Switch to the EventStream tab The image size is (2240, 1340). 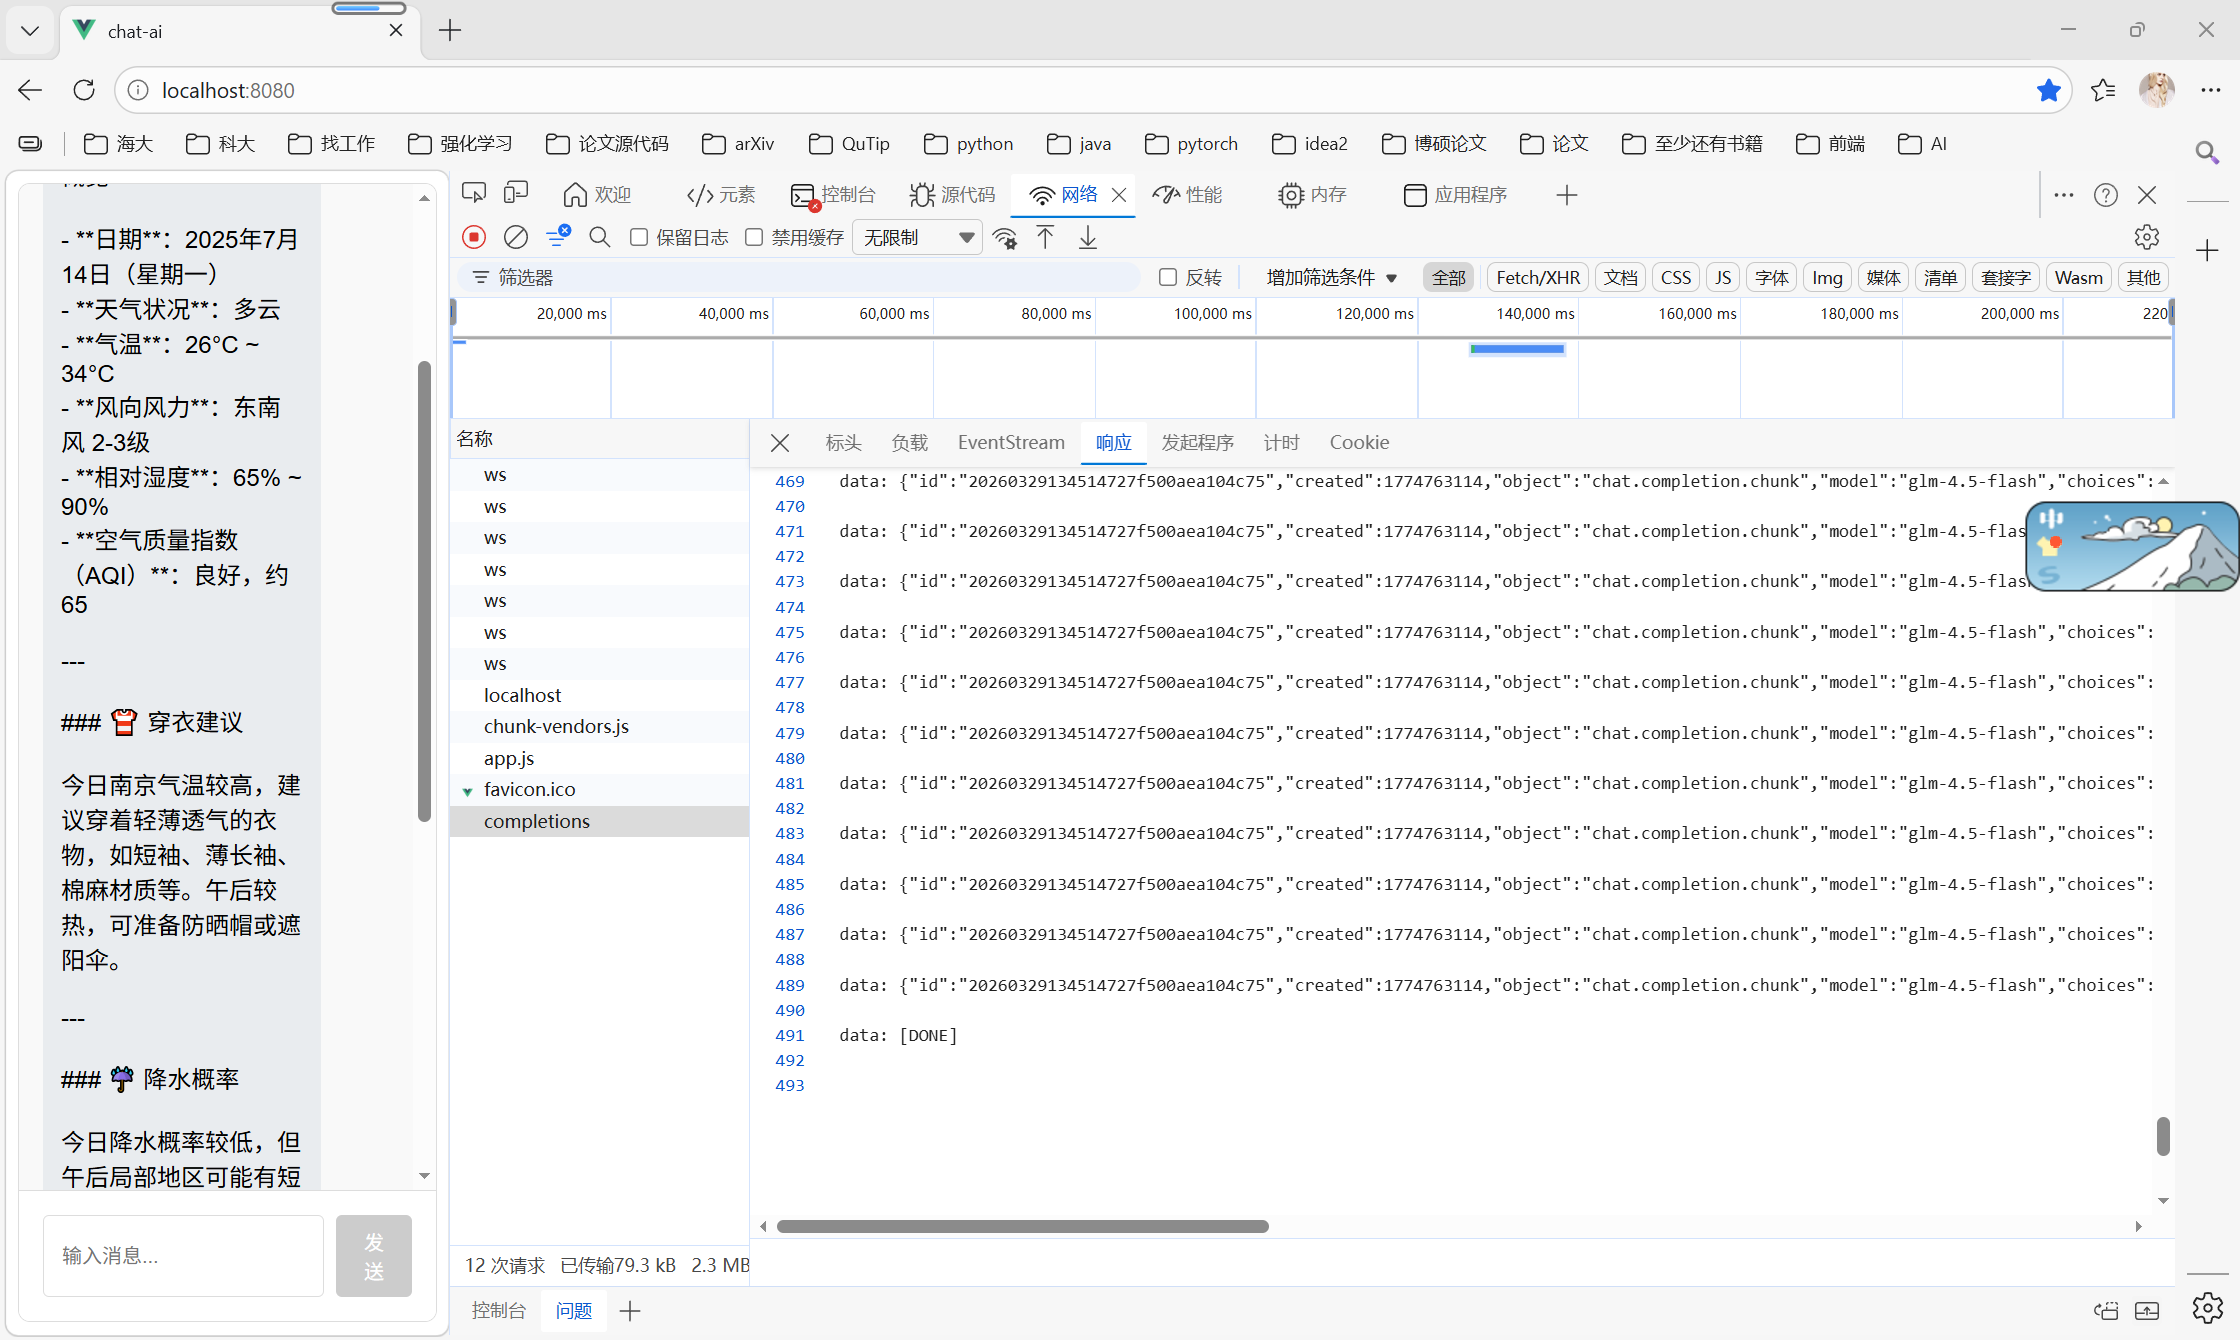pyautogui.click(x=1010, y=442)
